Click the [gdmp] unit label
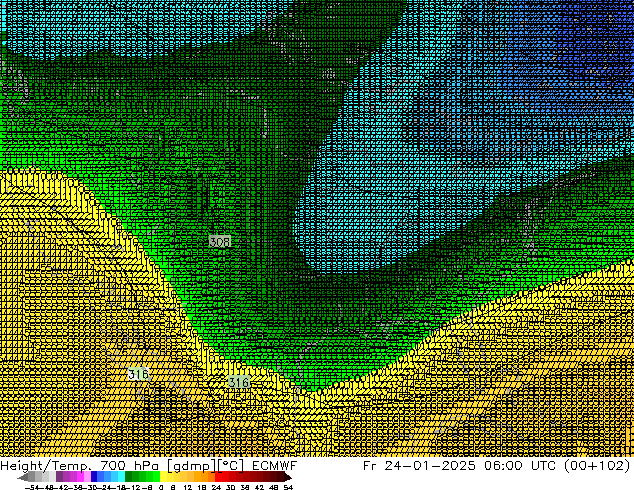The width and height of the screenshot is (634, 490). (191, 466)
